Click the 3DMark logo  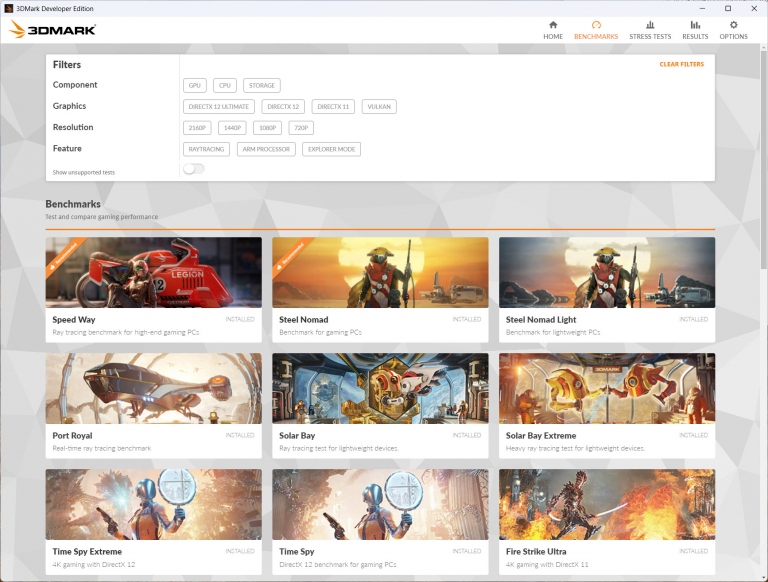click(53, 30)
